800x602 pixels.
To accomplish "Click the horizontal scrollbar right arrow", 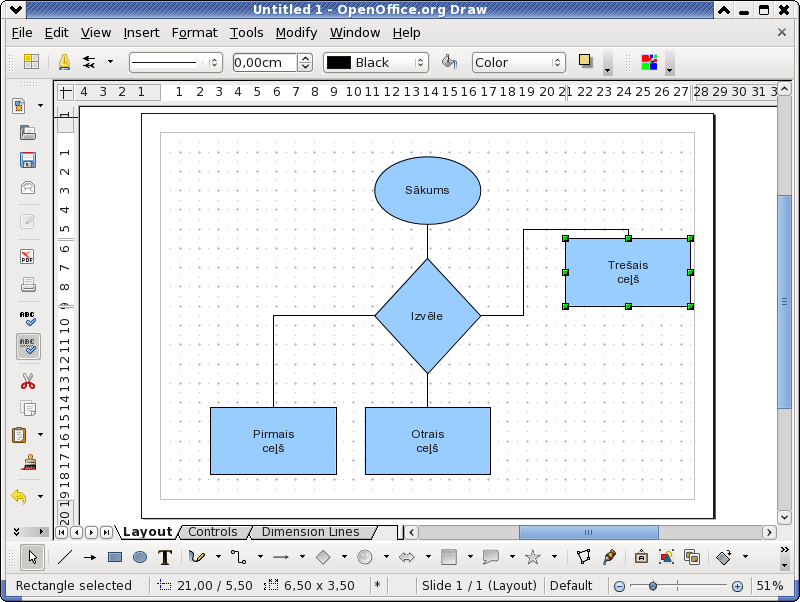I will pyautogui.click(x=769, y=533).
